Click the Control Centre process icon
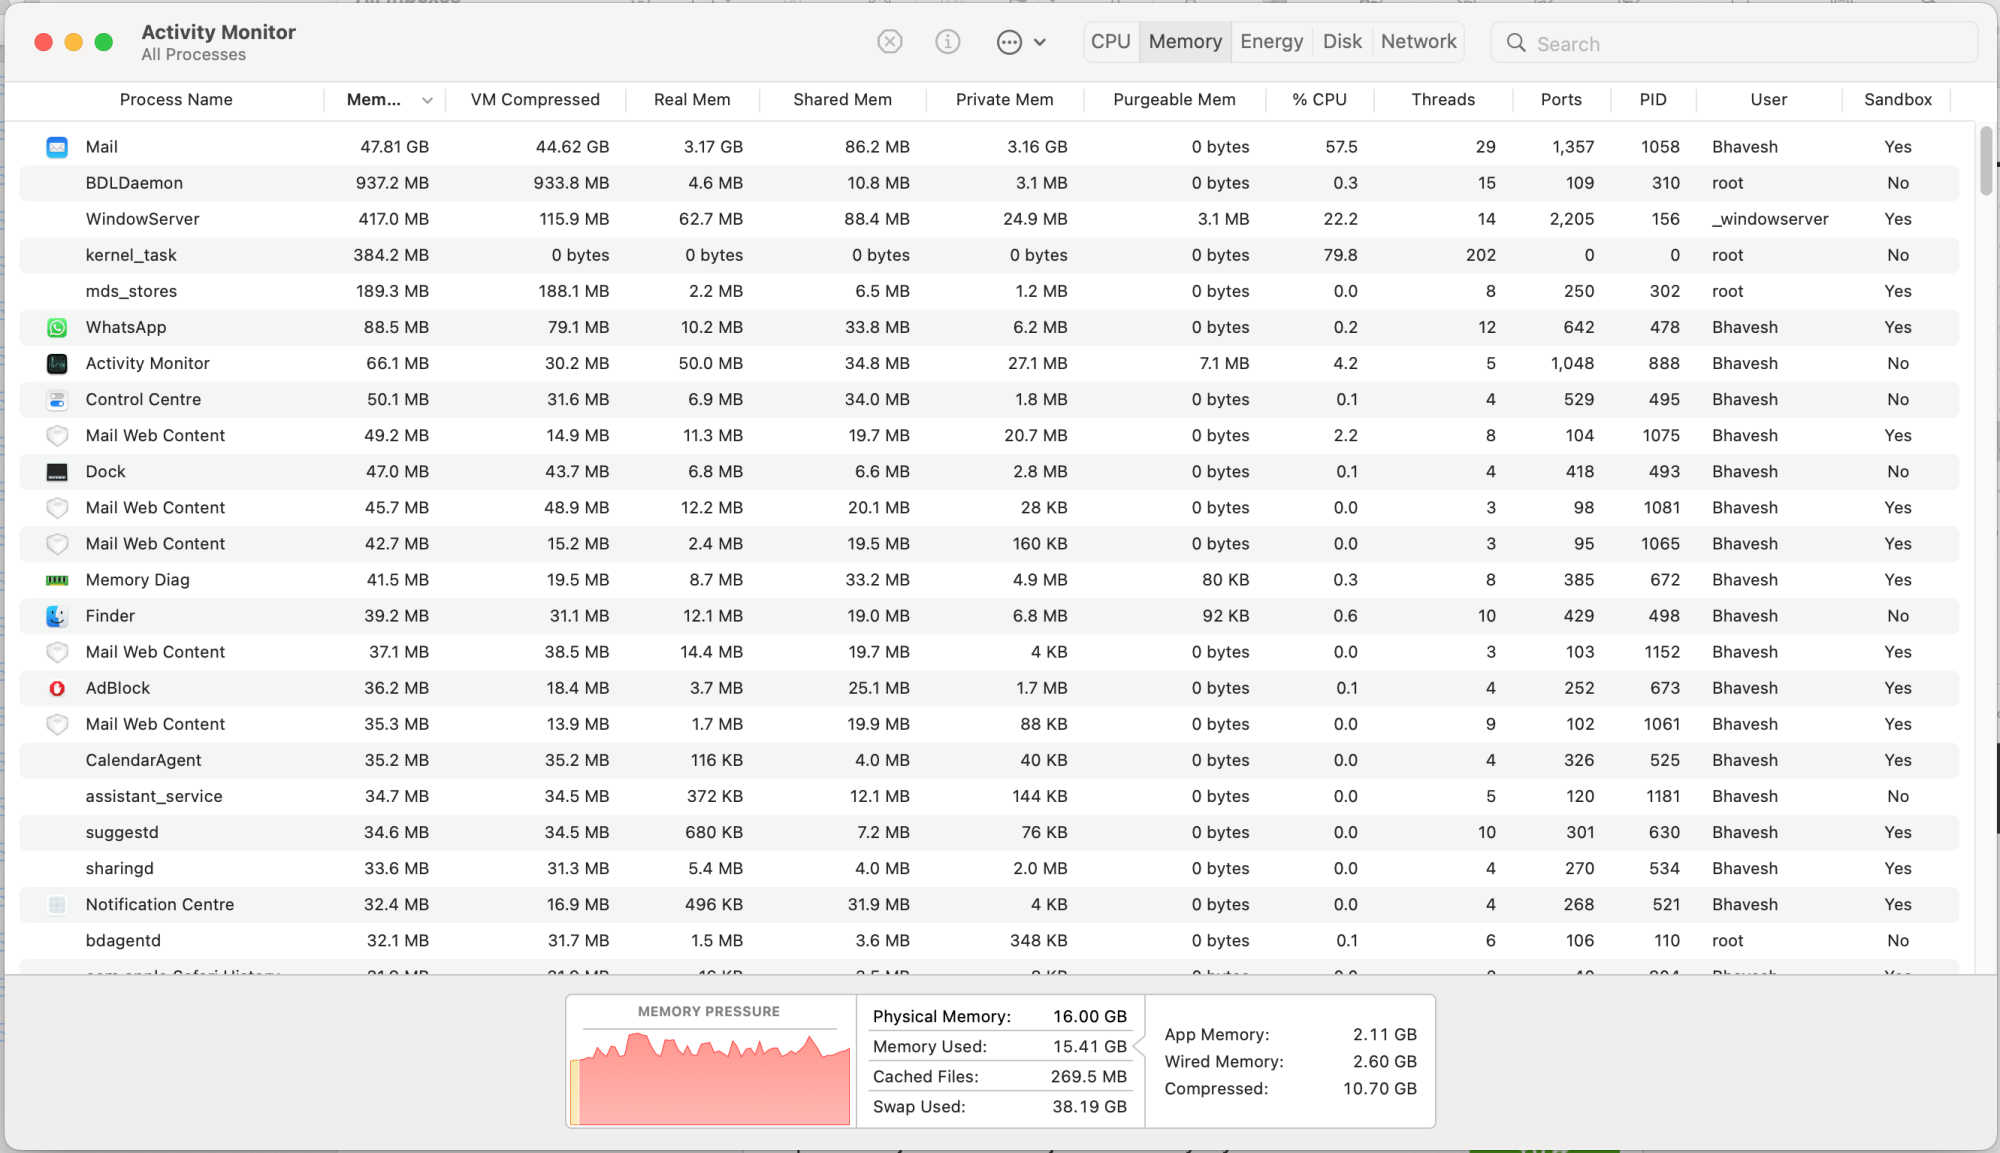The image size is (2000, 1153). 57,400
